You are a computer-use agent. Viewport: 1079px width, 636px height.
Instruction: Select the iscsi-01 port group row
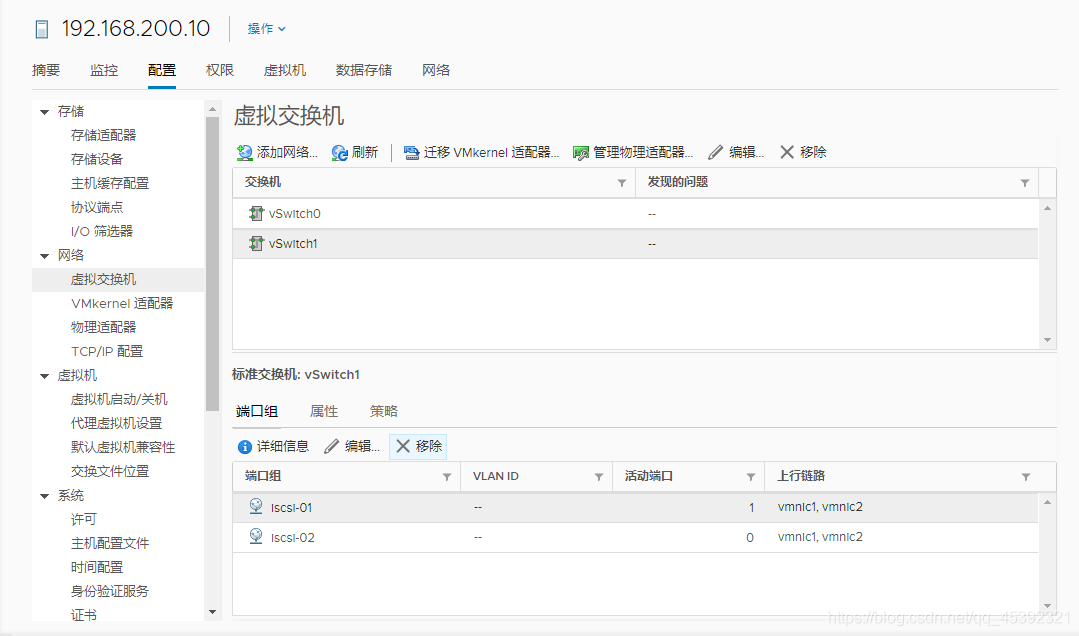635,507
